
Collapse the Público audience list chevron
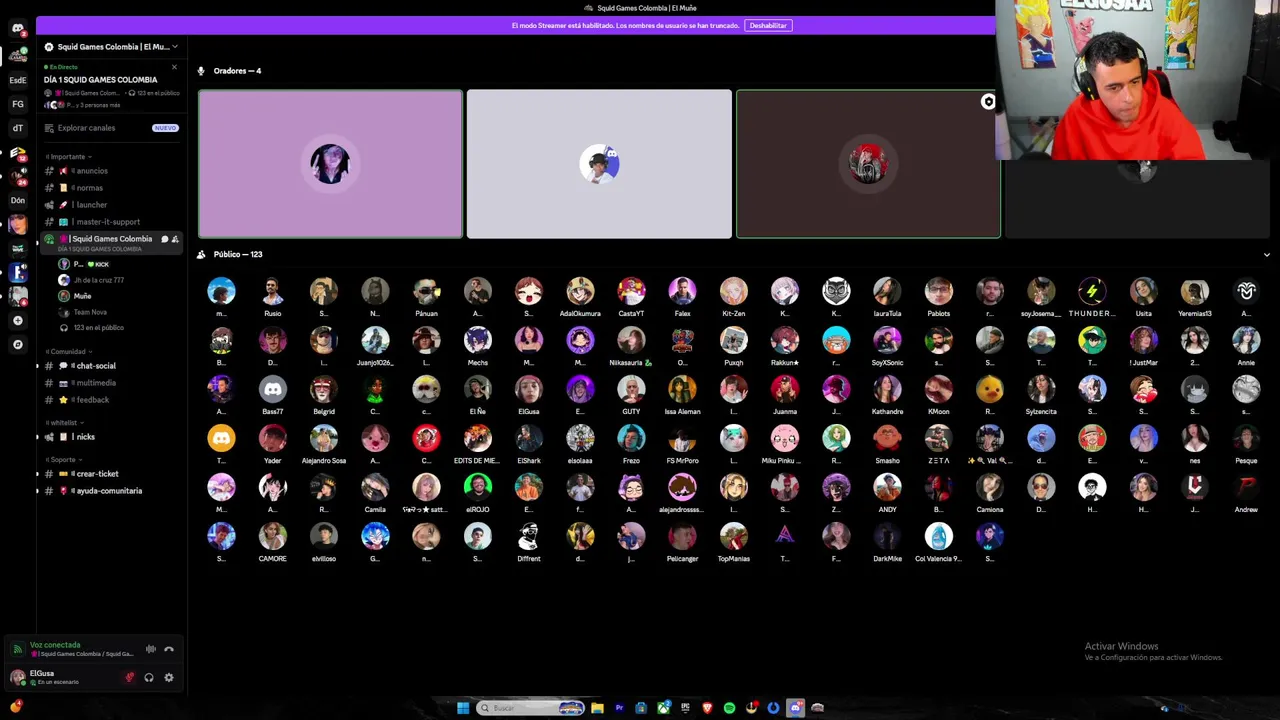(x=1266, y=255)
